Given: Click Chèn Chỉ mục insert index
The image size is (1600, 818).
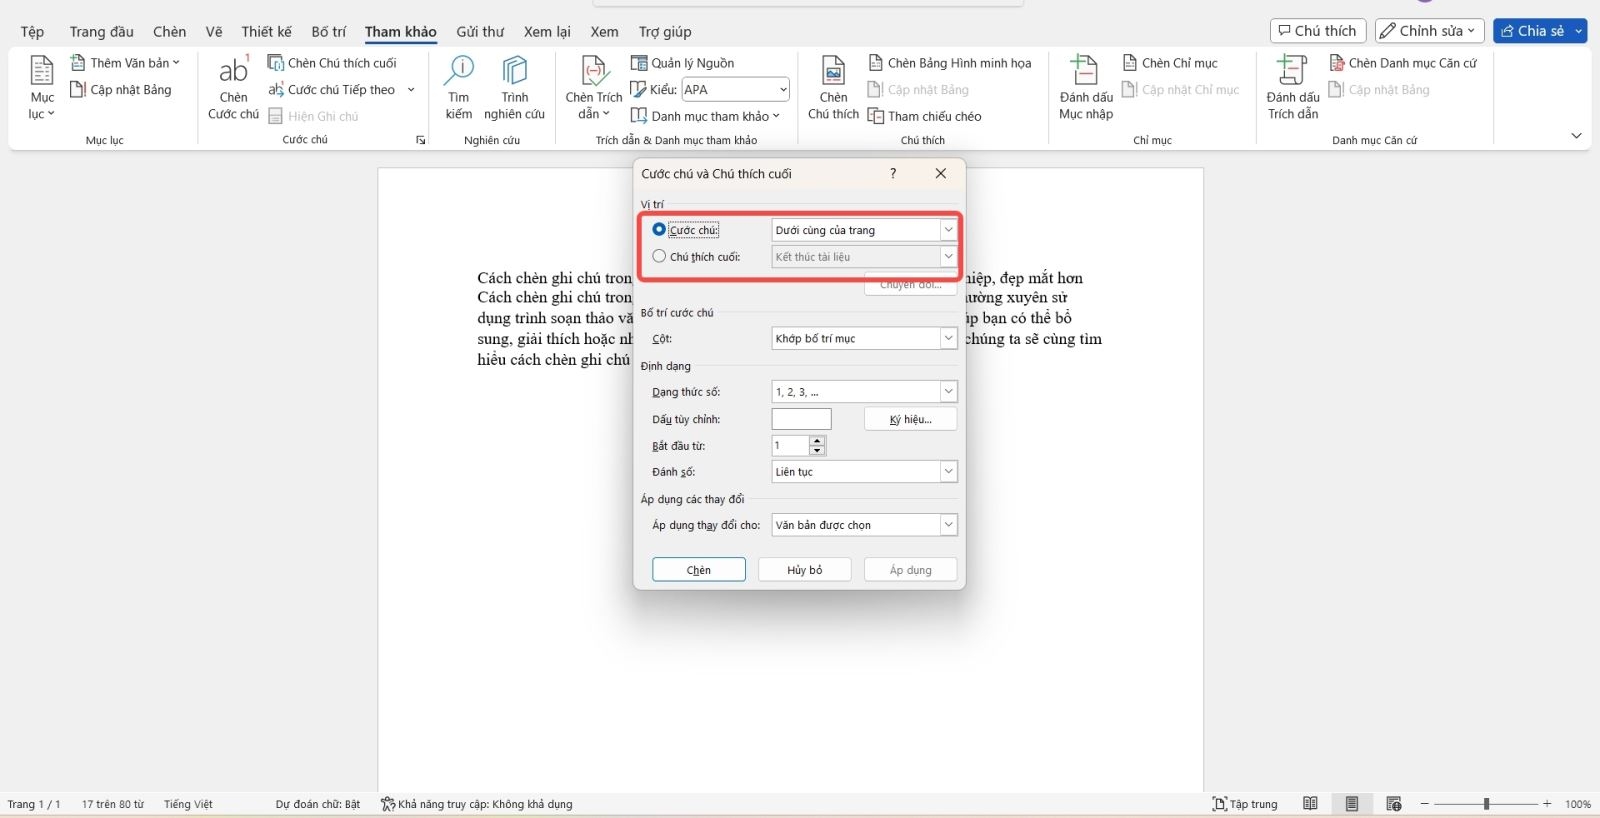Looking at the screenshot, I should click(x=1170, y=63).
